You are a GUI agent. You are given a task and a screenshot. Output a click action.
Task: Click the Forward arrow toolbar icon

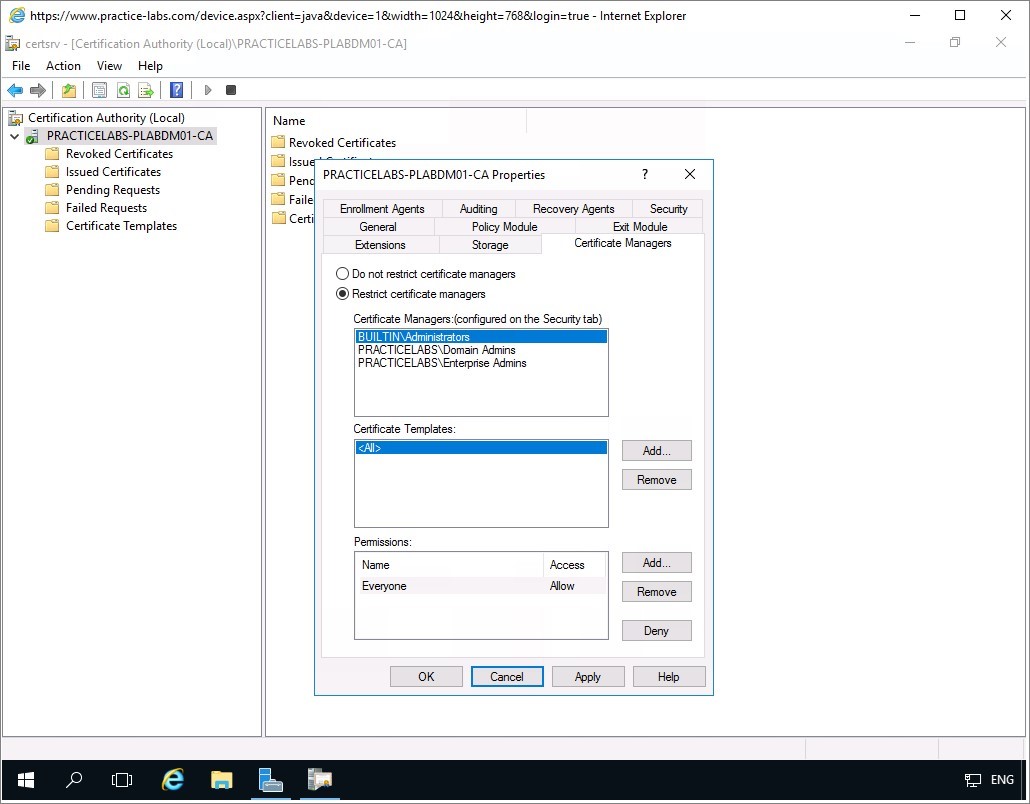pyautogui.click(x=37, y=90)
